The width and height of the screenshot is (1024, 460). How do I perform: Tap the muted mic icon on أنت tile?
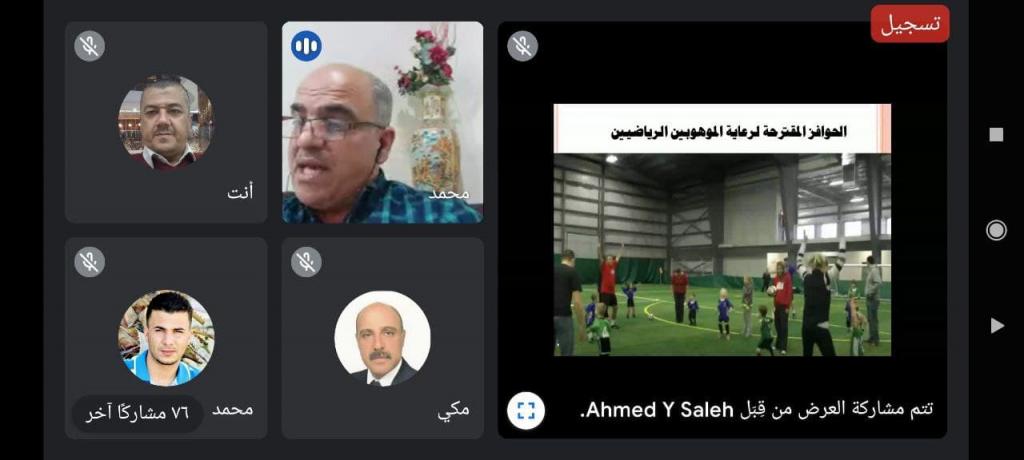(89, 46)
